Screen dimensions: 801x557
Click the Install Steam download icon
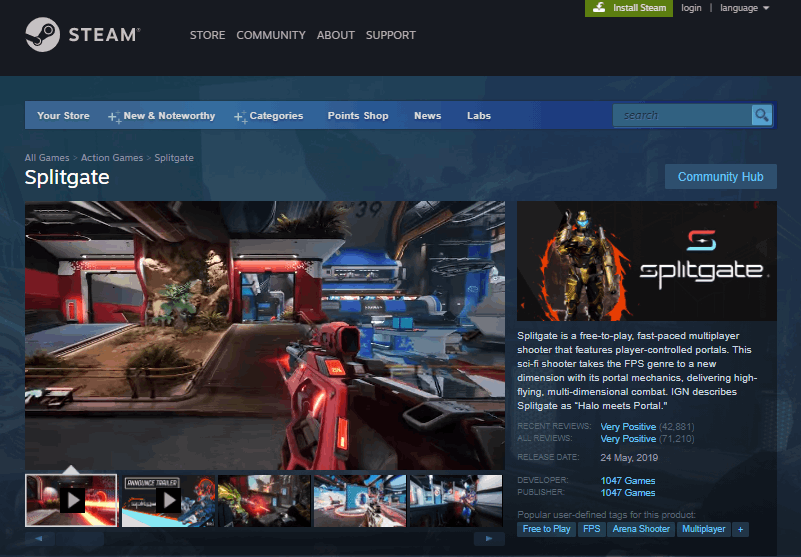pos(600,8)
